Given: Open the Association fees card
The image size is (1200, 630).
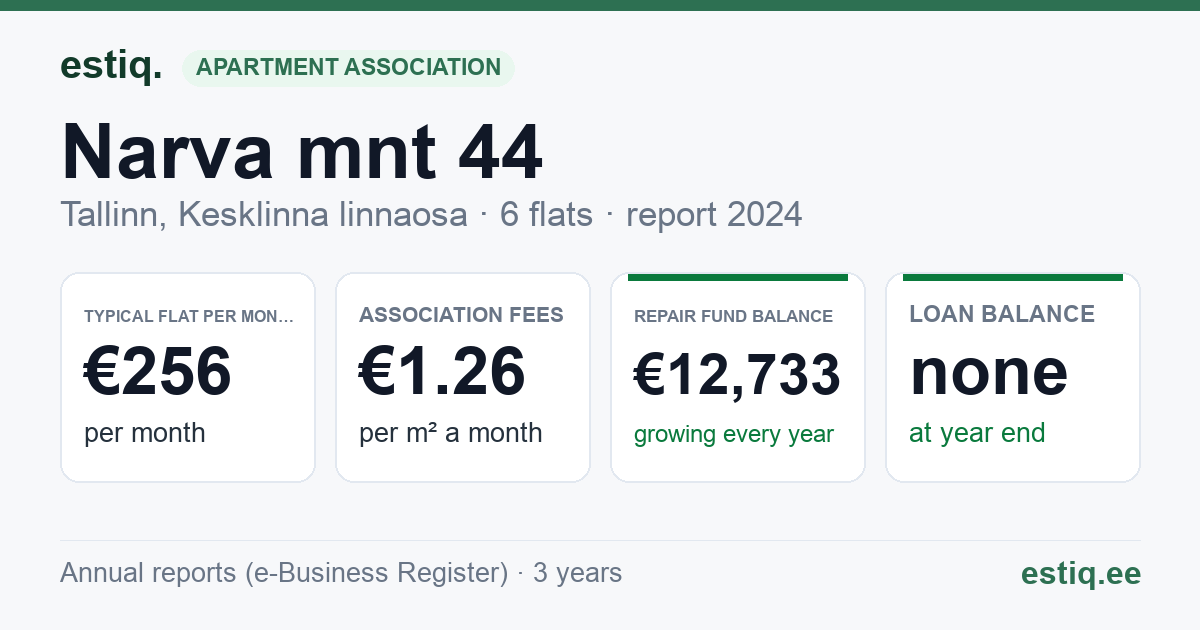Looking at the screenshot, I should (x=463, y=377).
